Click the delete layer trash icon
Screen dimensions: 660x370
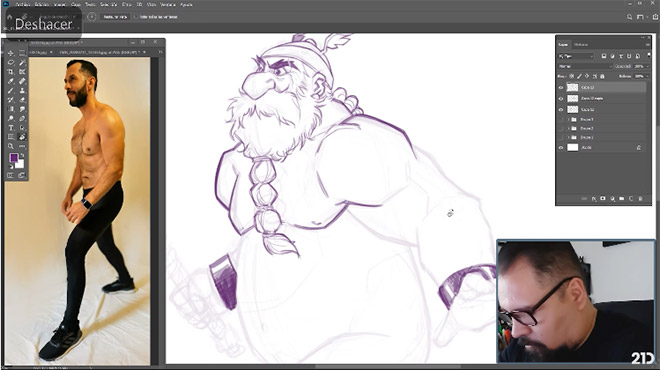(641, 198)
